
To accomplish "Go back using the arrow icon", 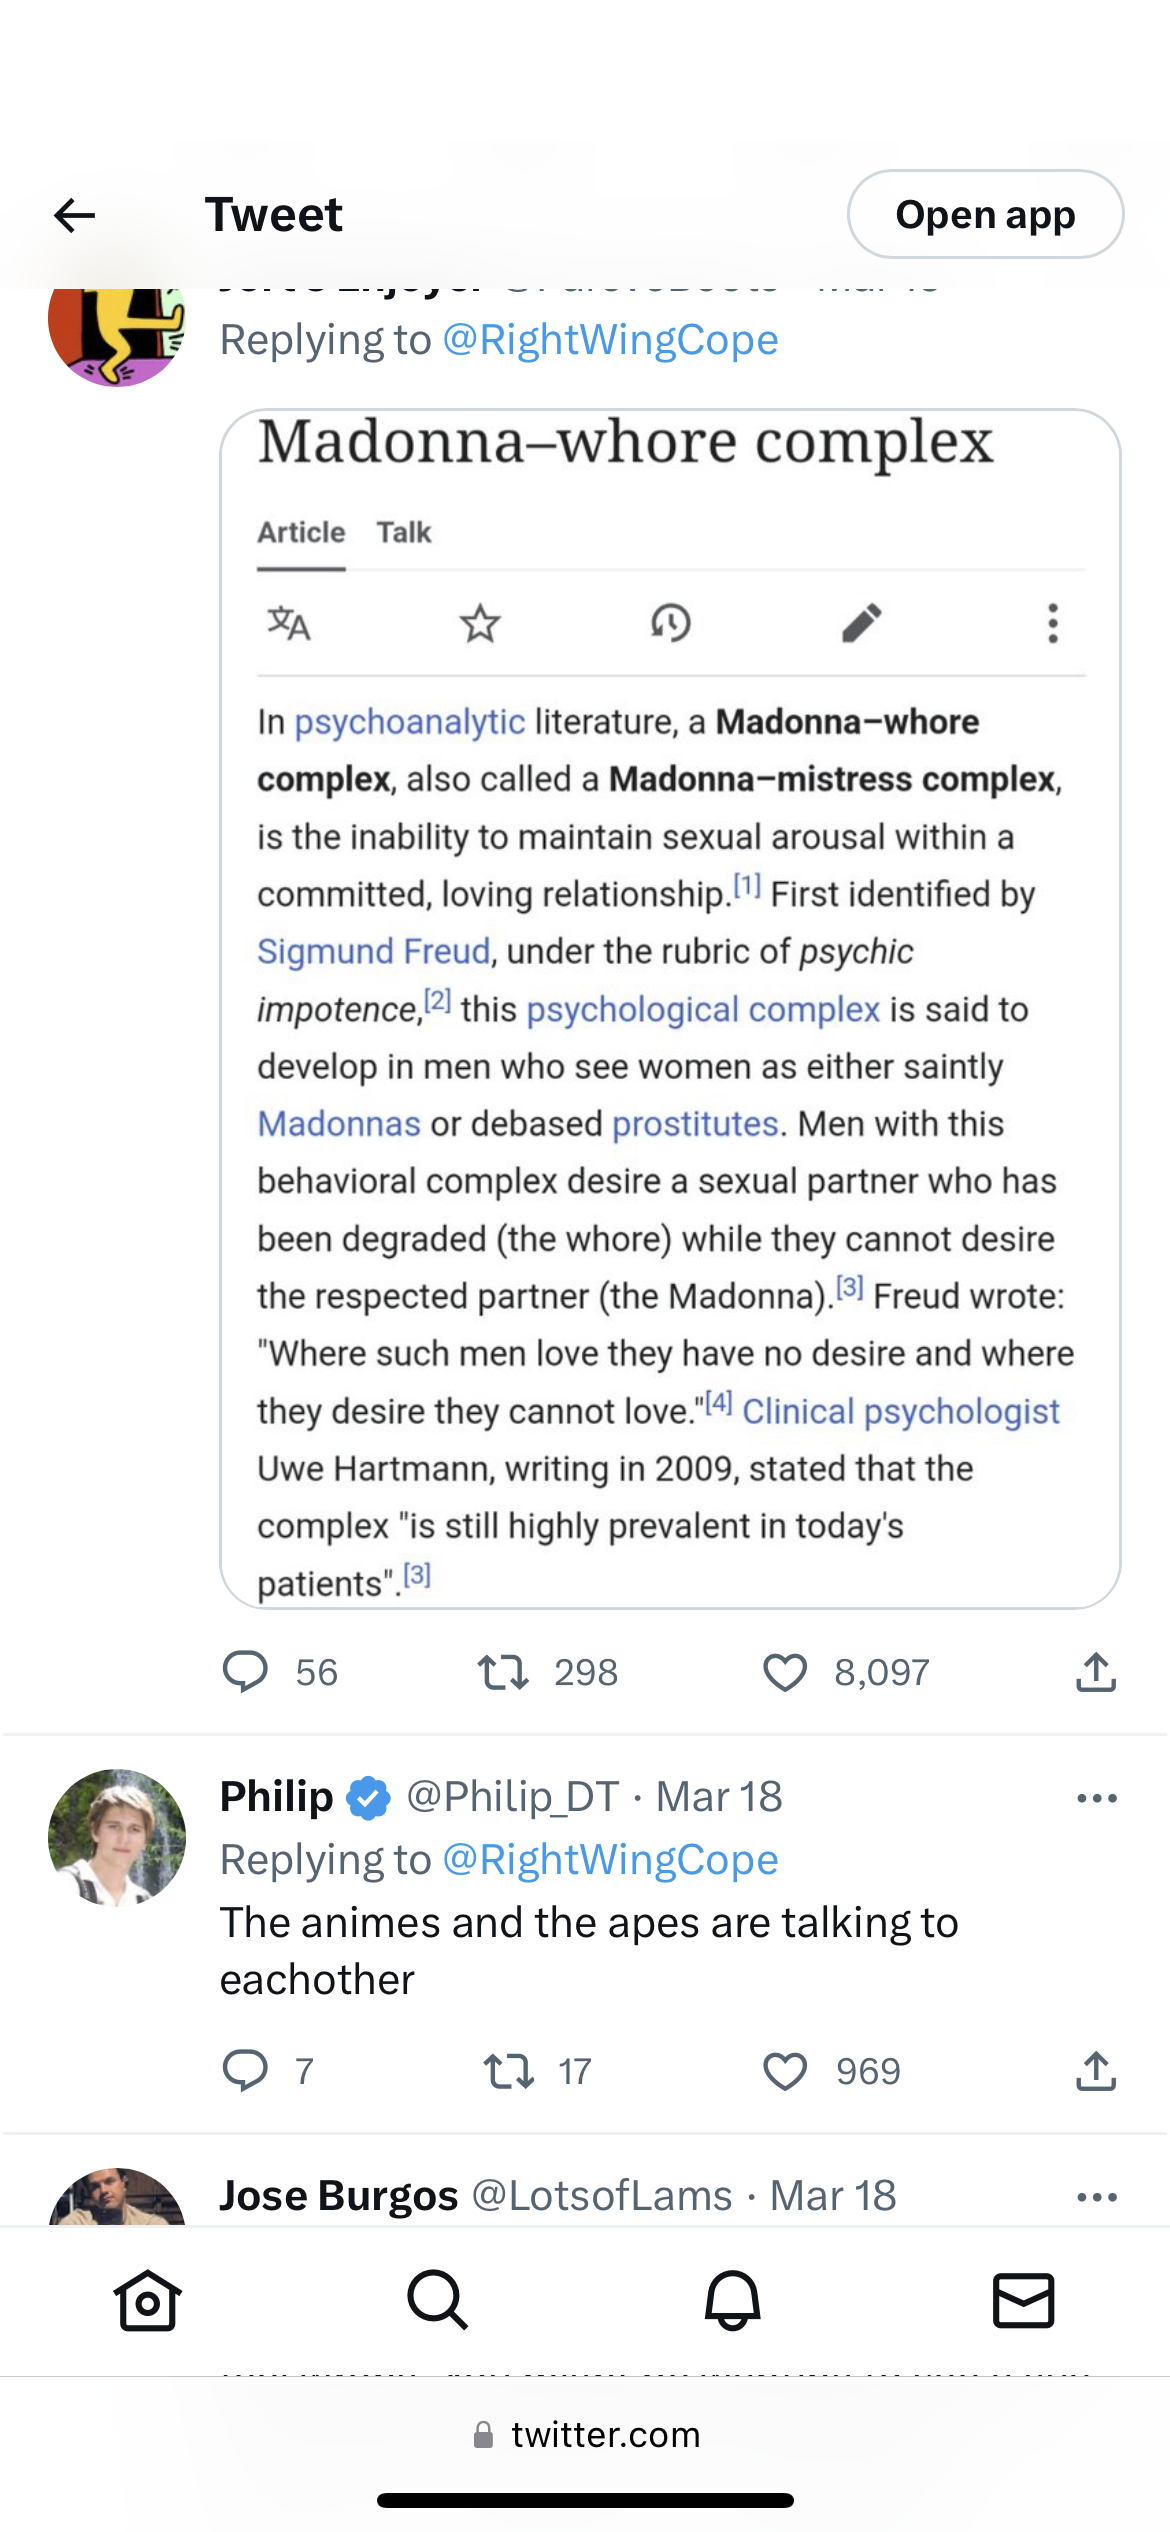I will (x=74, y=215).
